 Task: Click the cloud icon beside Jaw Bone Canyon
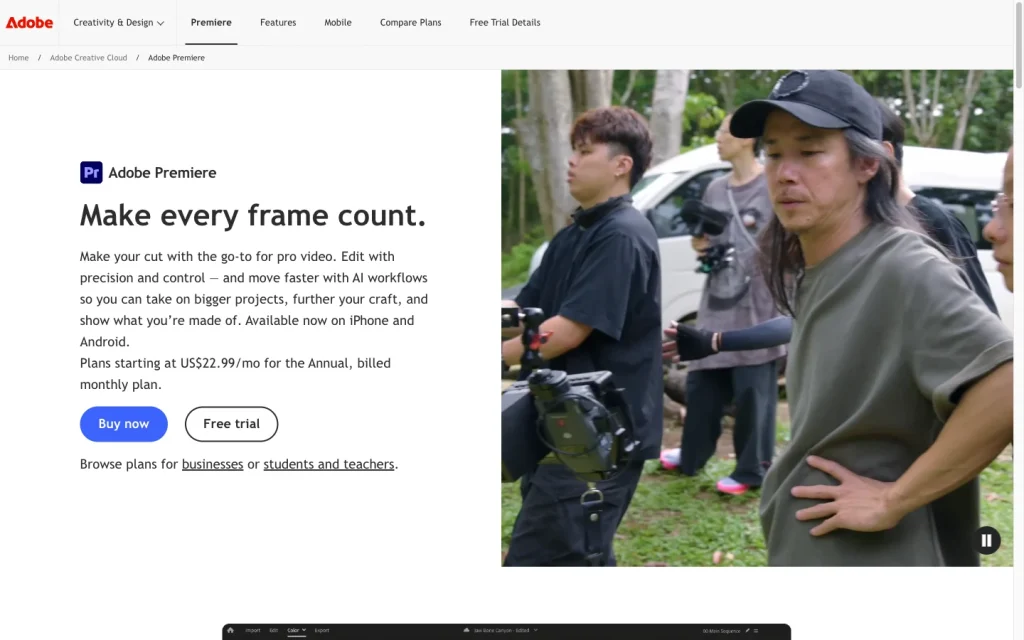[466, 630]
